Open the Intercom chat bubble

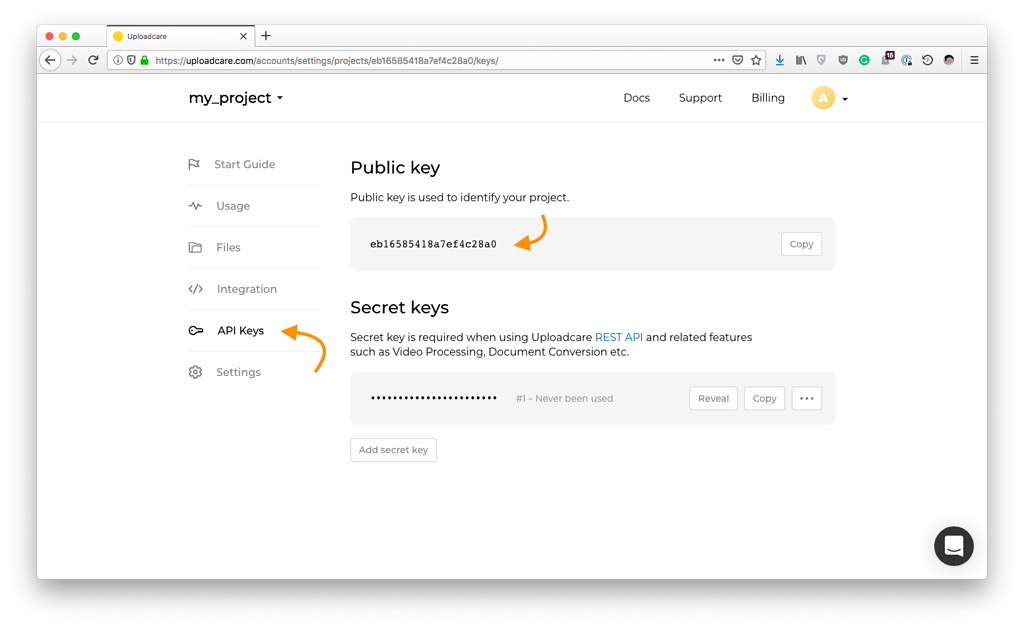point(953,546)
